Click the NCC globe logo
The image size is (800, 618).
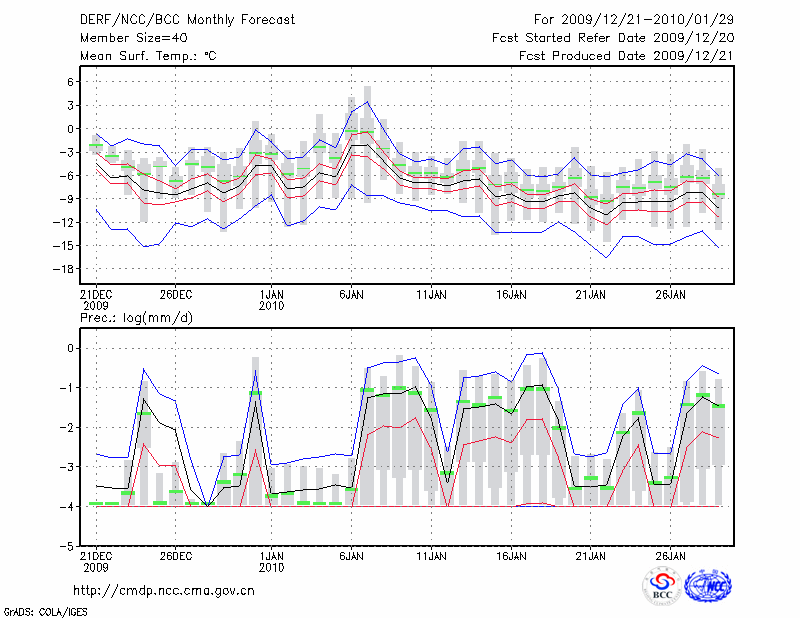[707, 586]
